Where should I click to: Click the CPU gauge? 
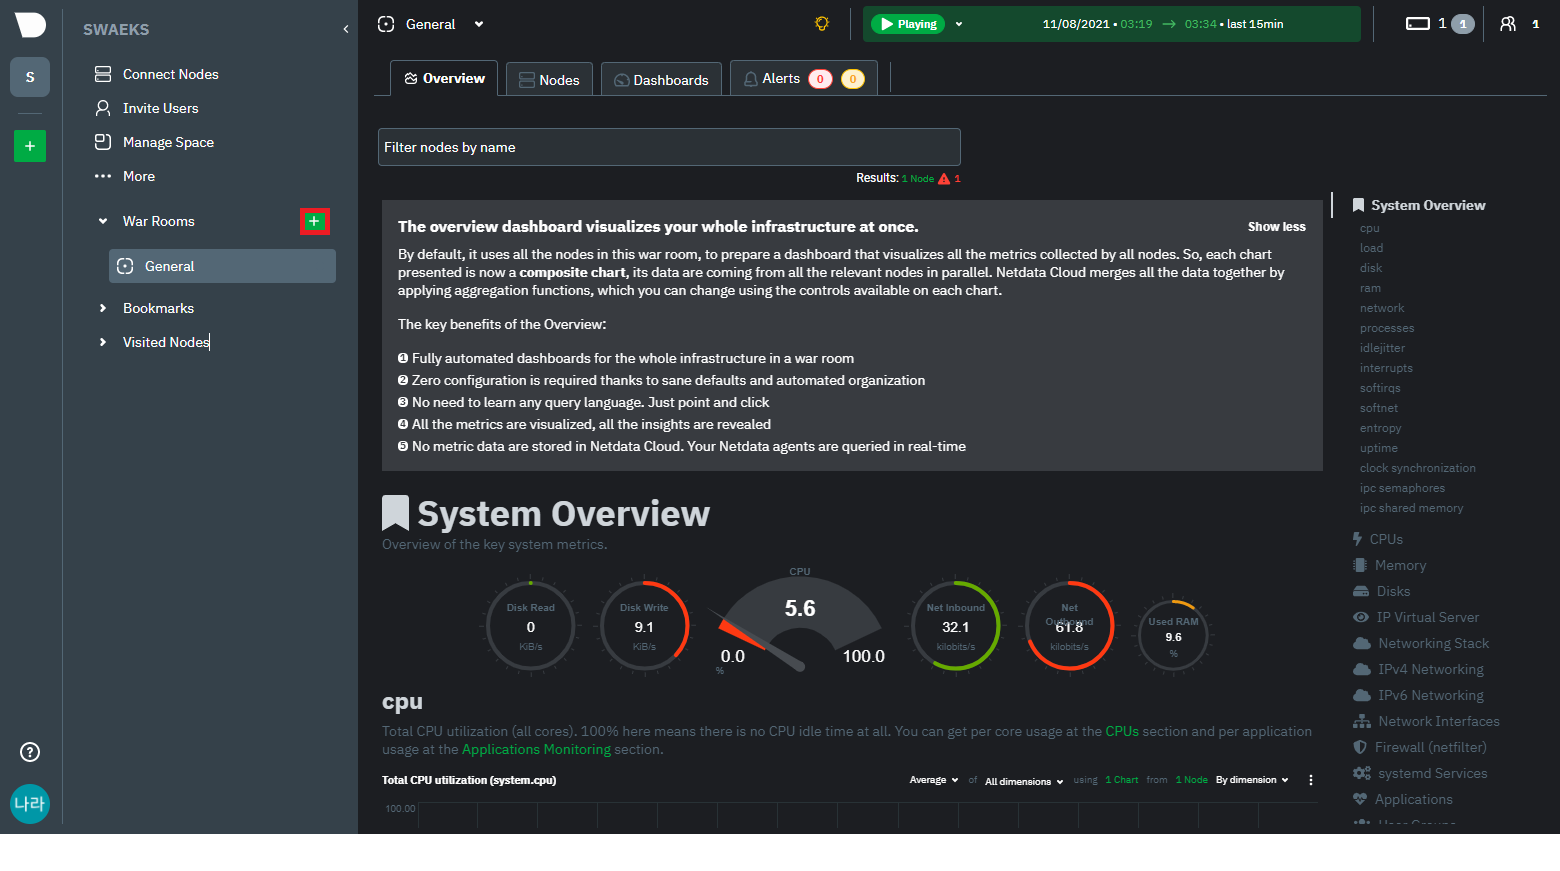click(800, 622)
